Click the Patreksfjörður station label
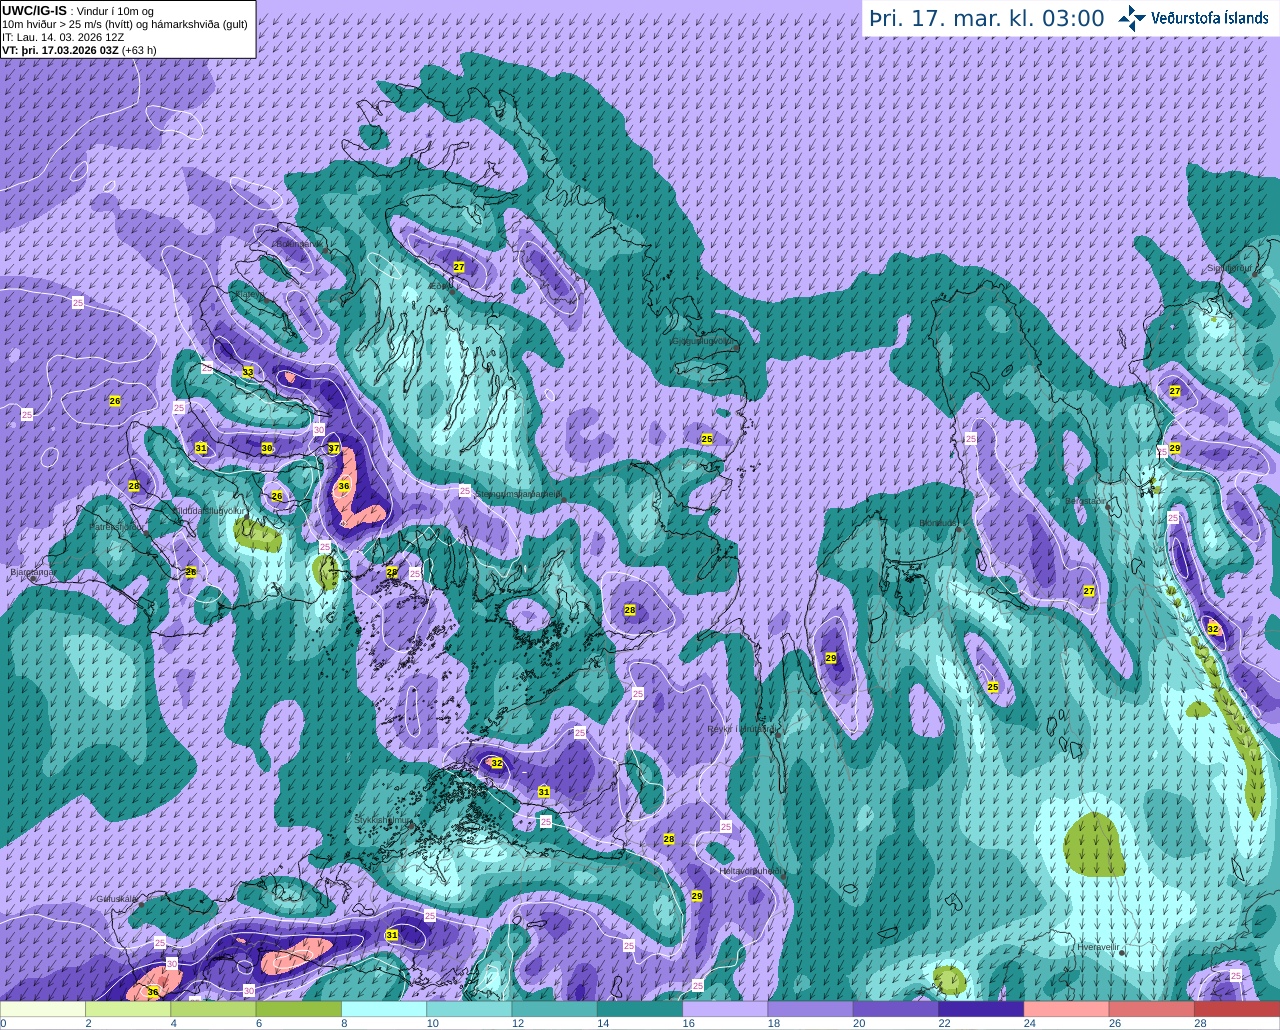1280x1030 pixels. click(x=116, y=526)
